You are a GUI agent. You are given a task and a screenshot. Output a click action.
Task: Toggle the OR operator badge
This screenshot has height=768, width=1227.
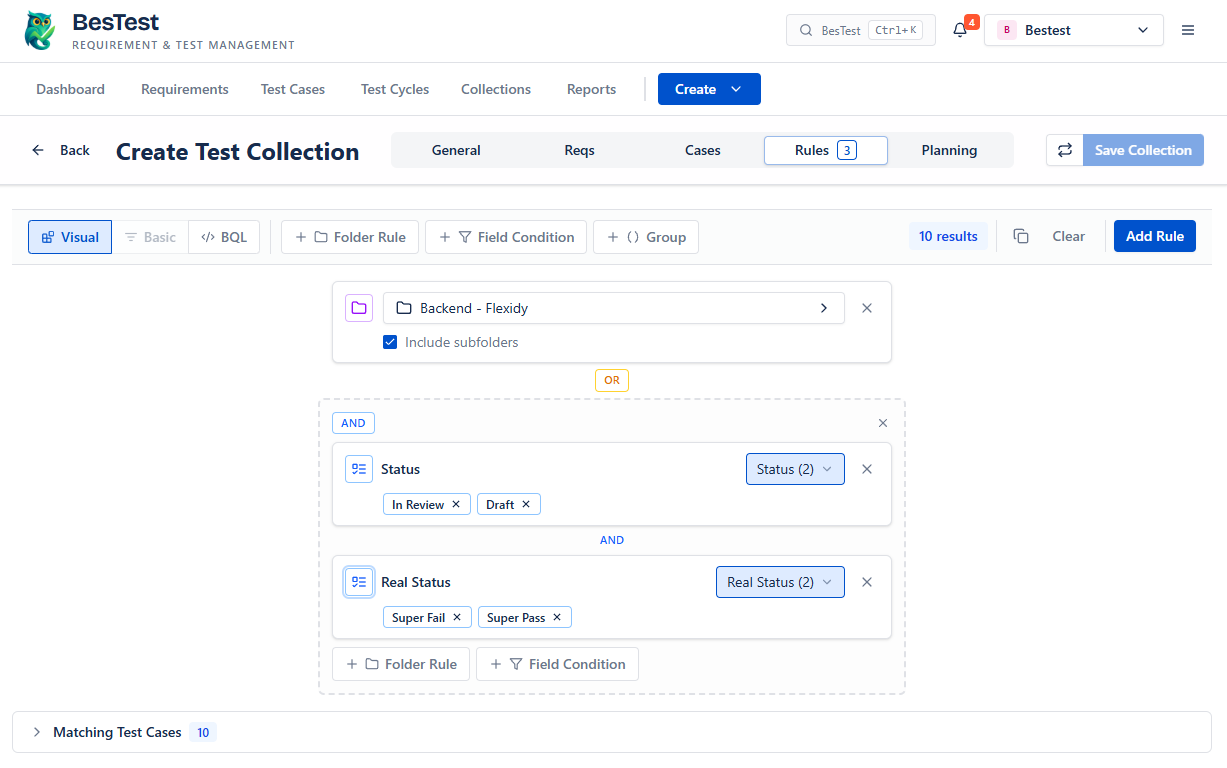[x=612, y=380]
